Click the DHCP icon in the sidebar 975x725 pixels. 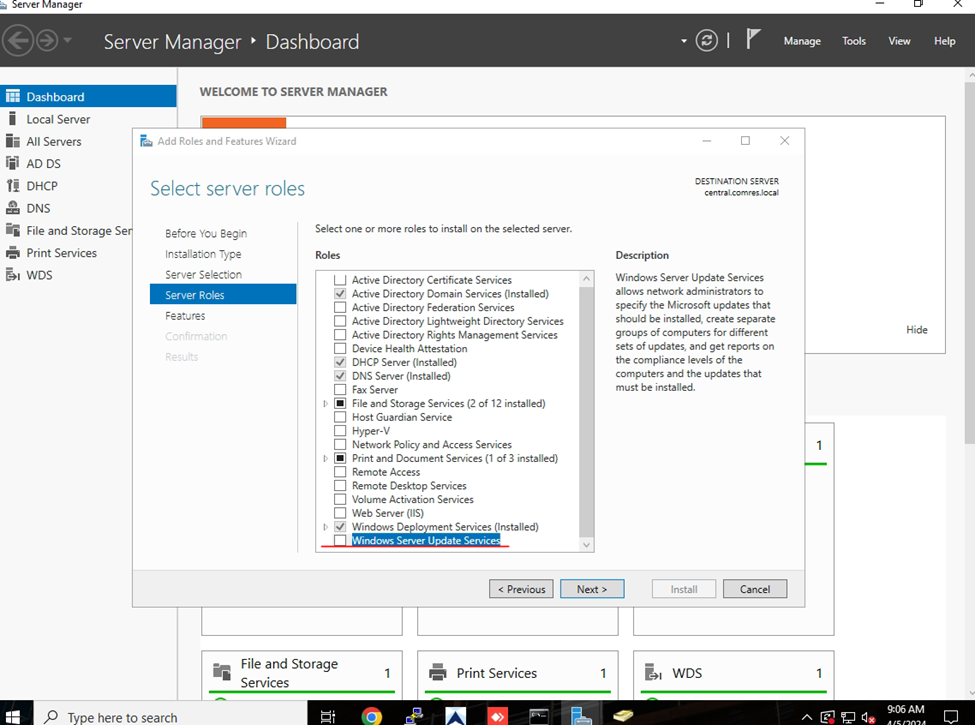tap(13, 186)
